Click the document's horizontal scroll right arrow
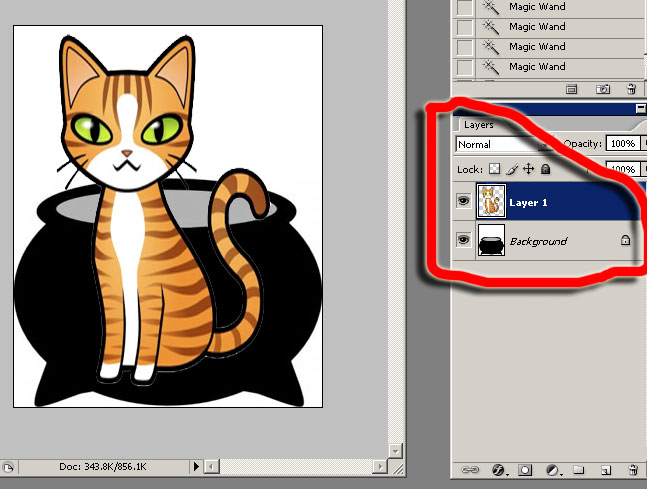 (380, 467)
